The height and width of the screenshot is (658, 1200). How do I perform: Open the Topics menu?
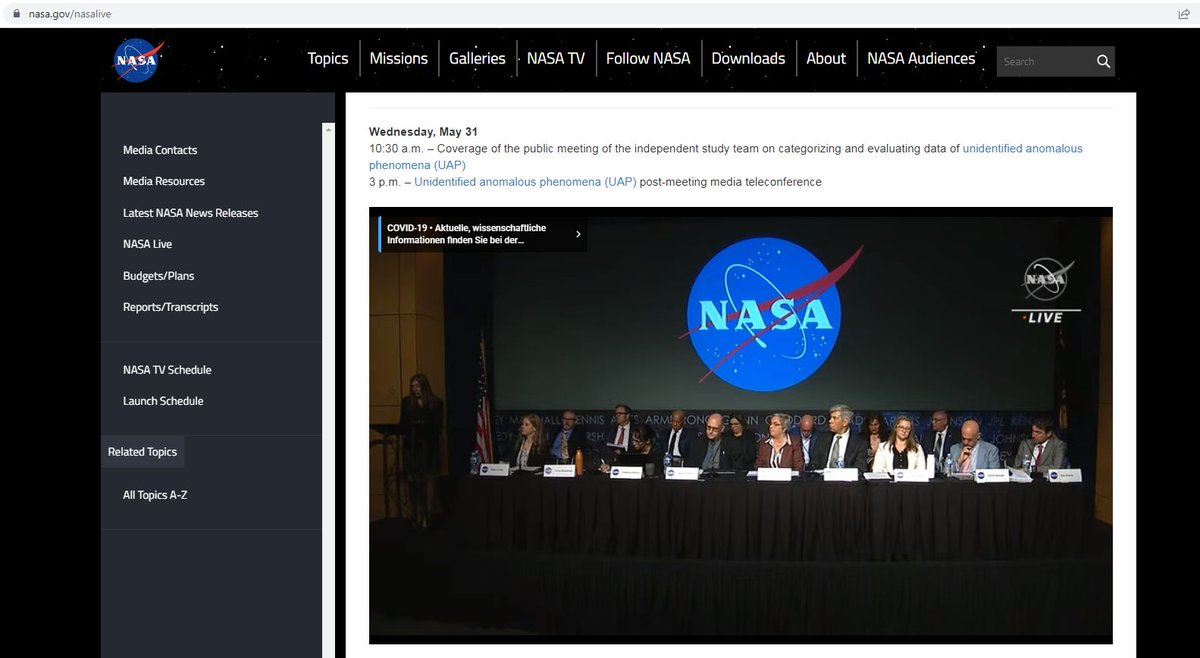[x=328, y=59]
